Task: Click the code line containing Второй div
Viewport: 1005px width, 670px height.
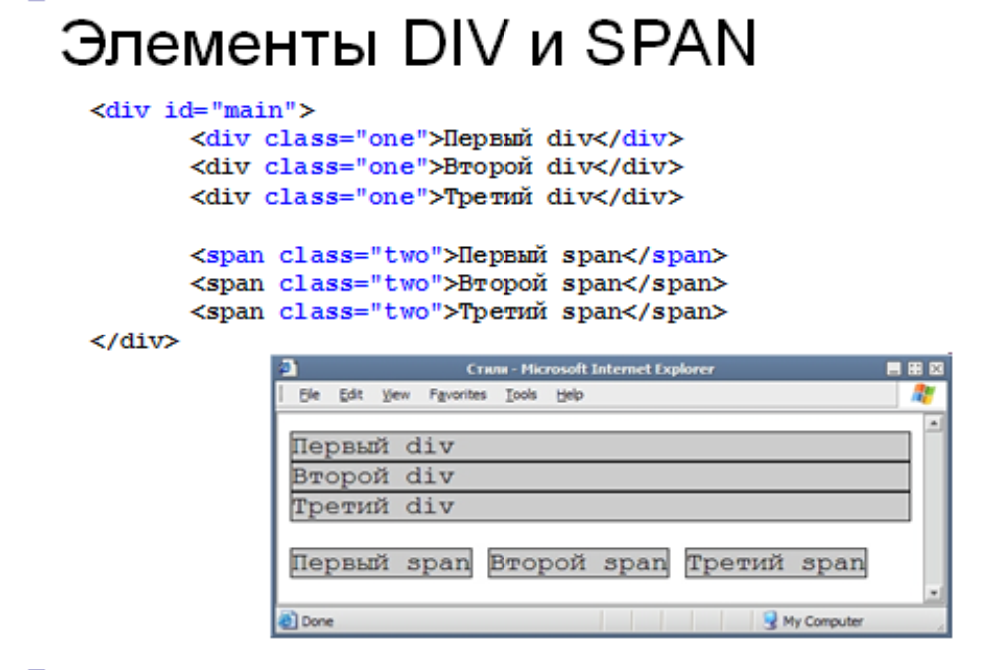Action: coord(437,167)
